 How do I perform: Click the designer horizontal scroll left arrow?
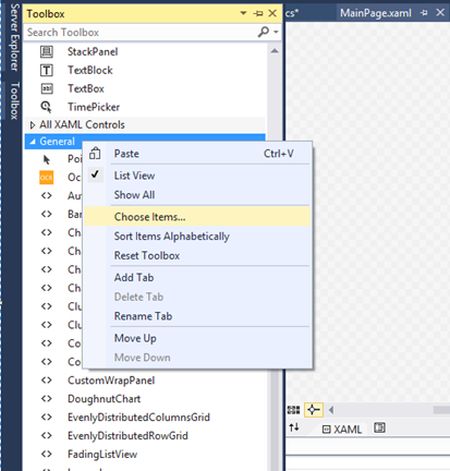pos(331,410)
